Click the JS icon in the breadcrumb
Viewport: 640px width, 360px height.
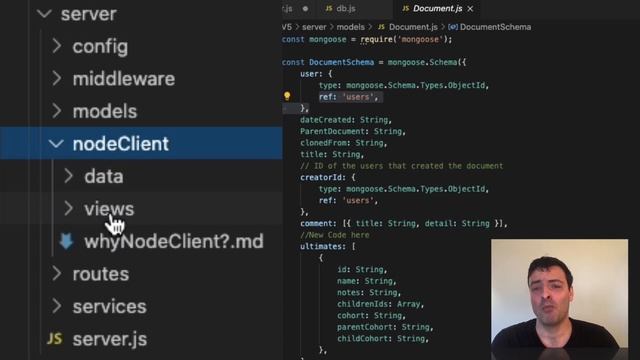point(381,27)
